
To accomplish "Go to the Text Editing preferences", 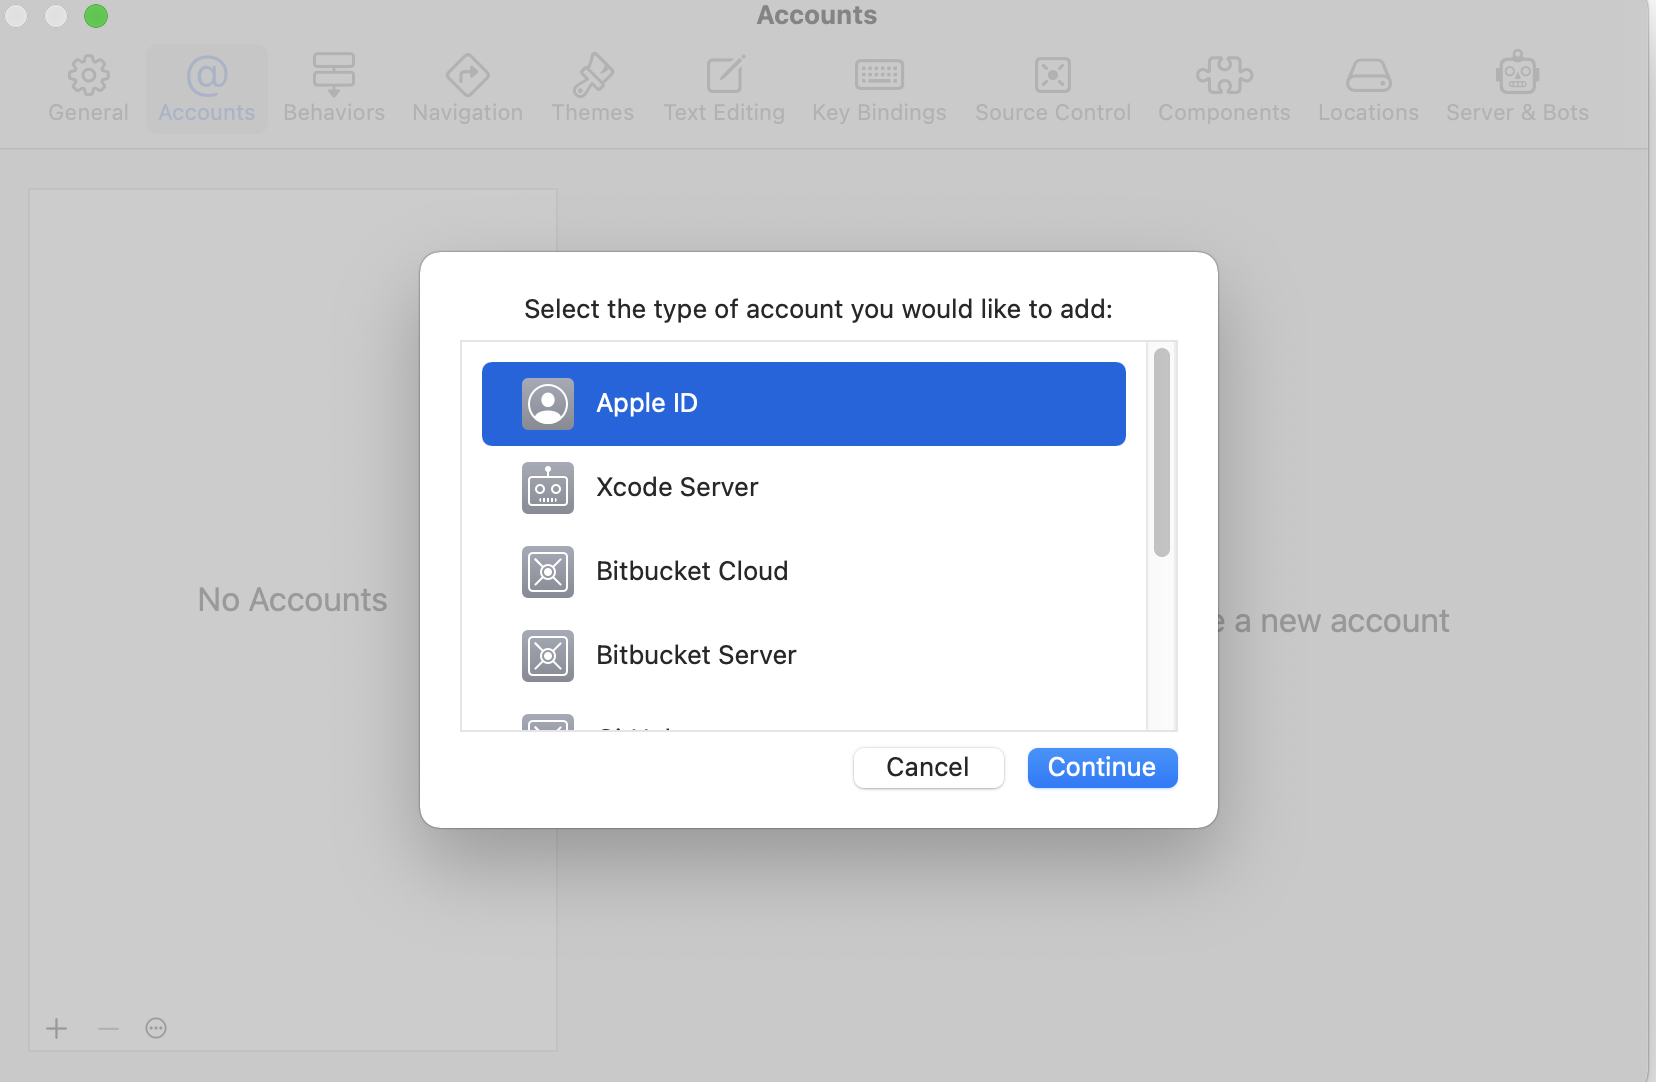I will (x=724, y=89).
